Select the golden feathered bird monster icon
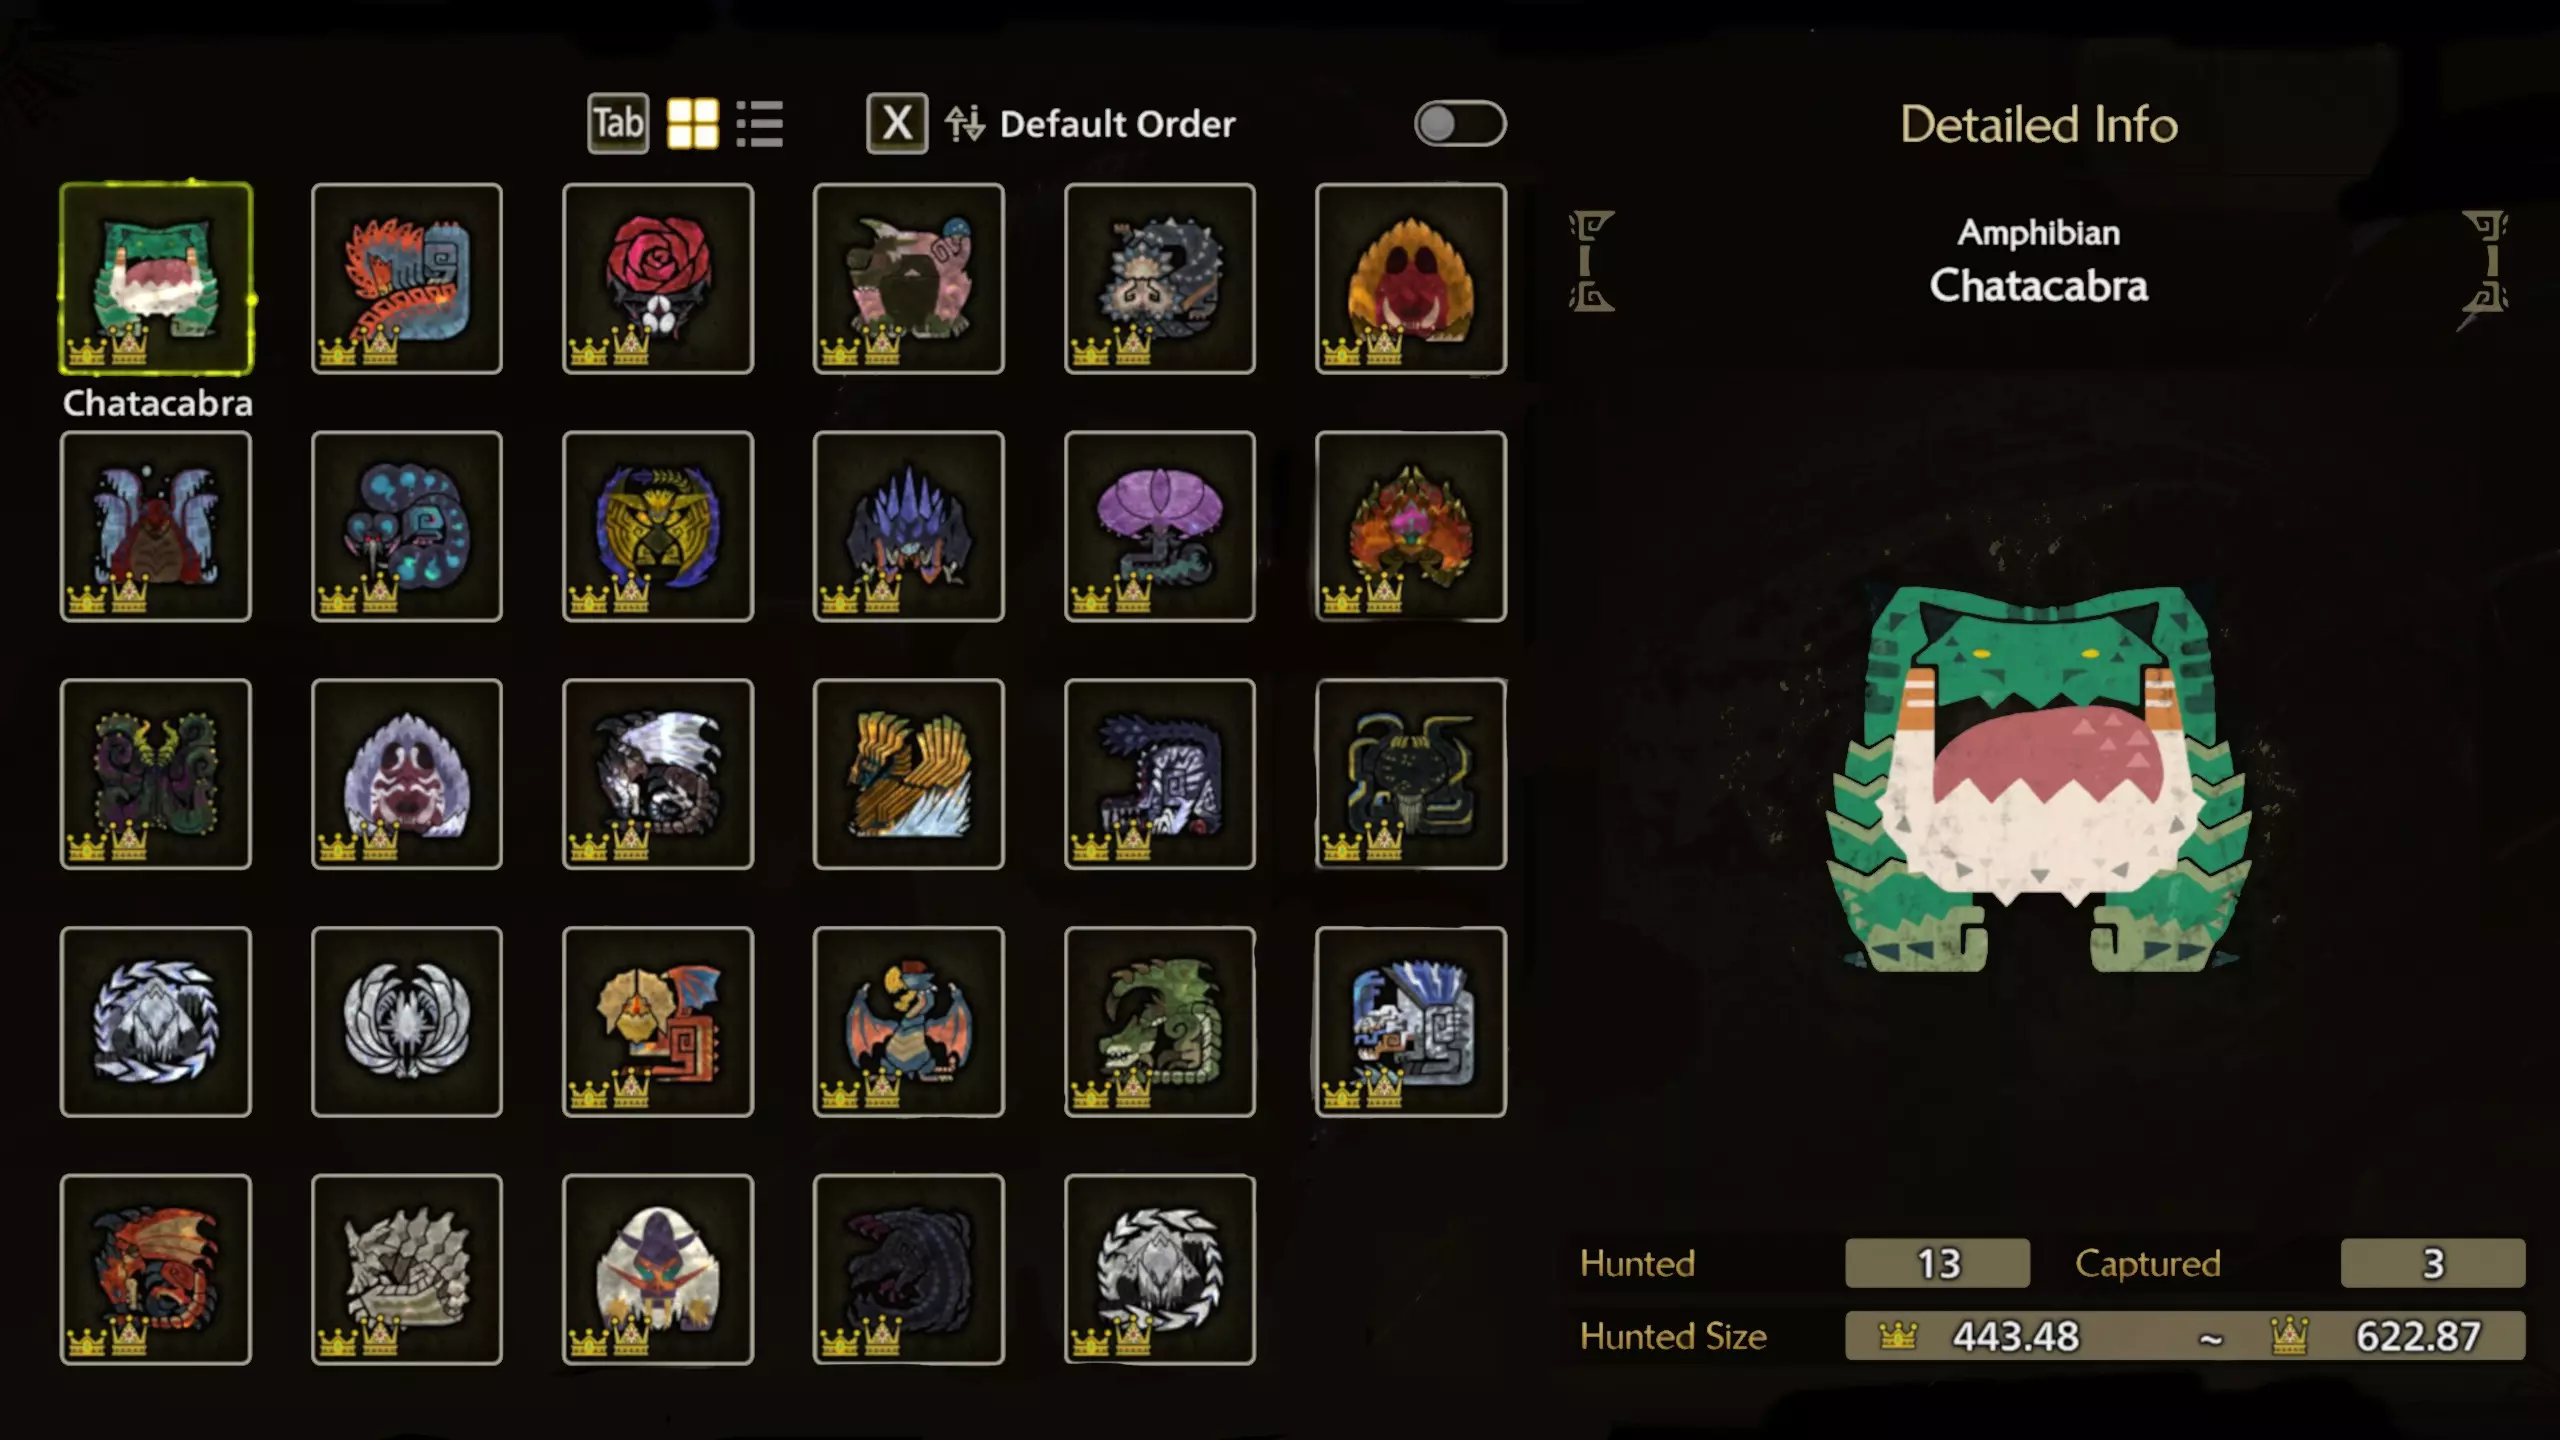The height and width of the screenshot is (1440, 2560). pos(909,774)
